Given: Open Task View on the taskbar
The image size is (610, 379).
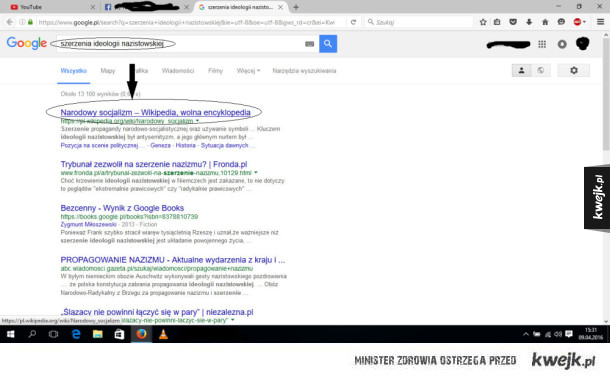Looking at the screenshot, I should coord(54,334).
